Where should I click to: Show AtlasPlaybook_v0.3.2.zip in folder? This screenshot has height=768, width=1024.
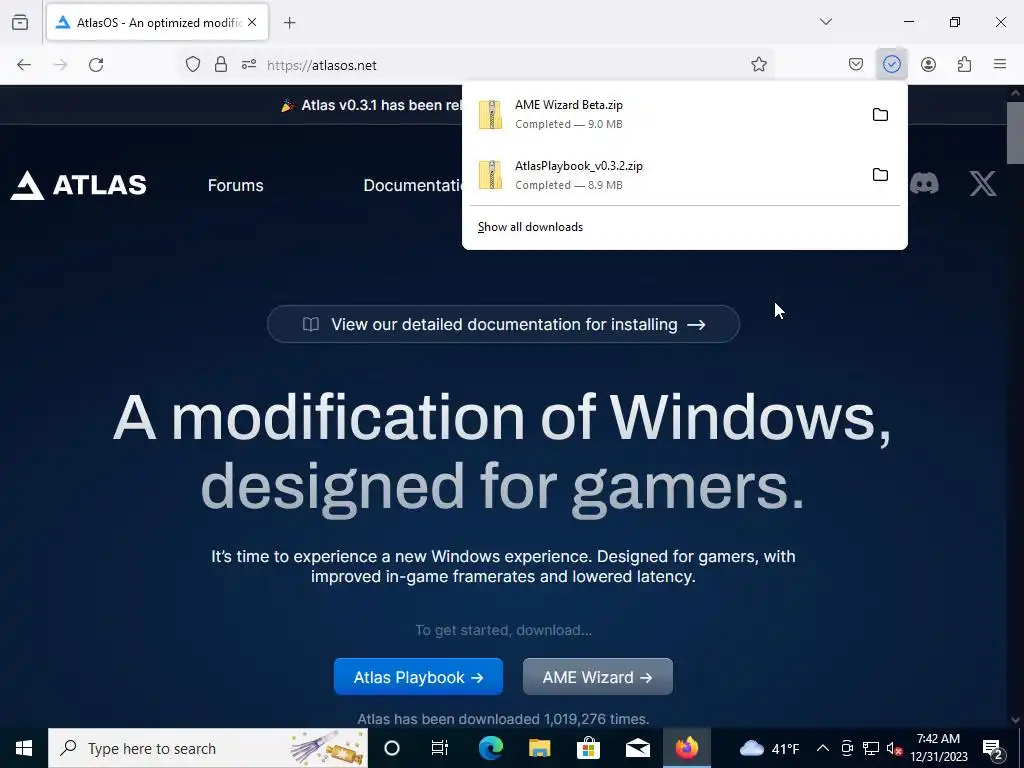tap(880, 175)
